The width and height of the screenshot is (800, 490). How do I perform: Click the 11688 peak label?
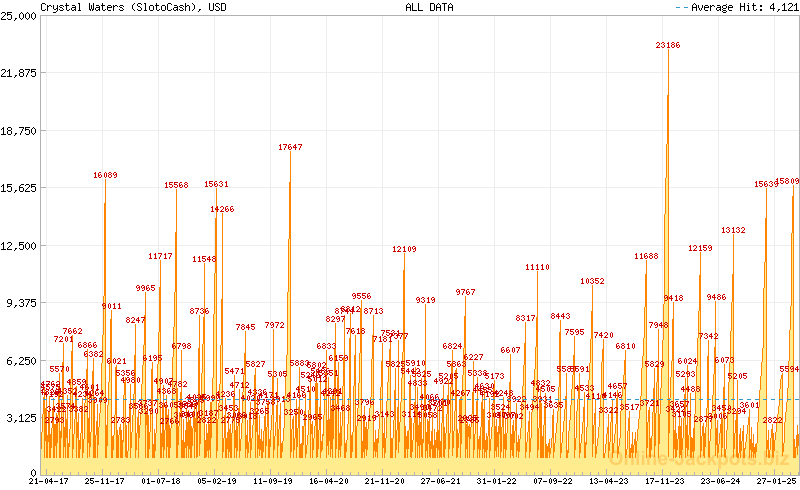(646, 256)
